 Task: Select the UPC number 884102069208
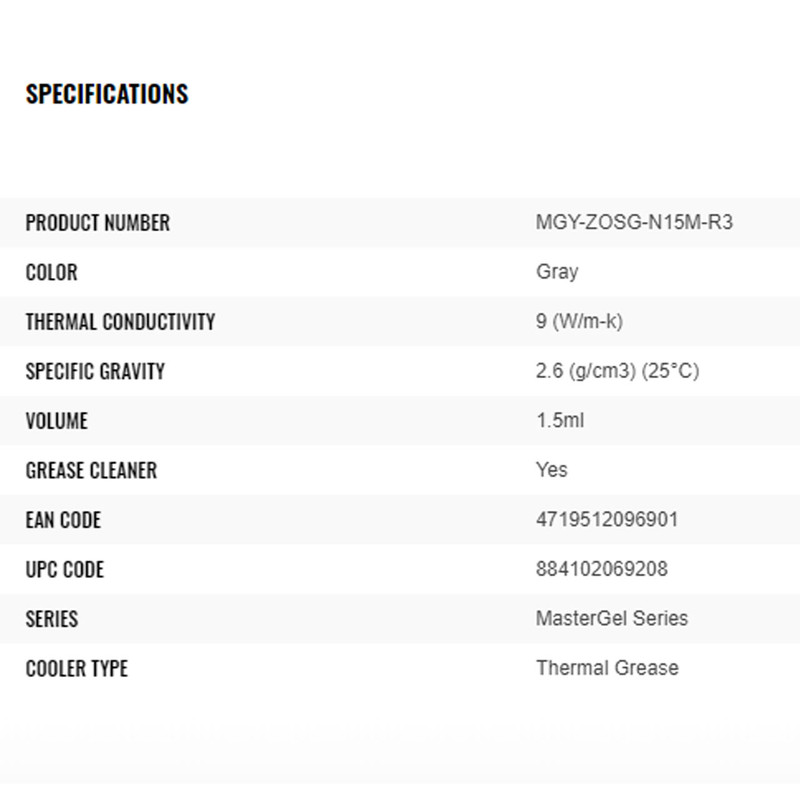click(x=602, y=569)
